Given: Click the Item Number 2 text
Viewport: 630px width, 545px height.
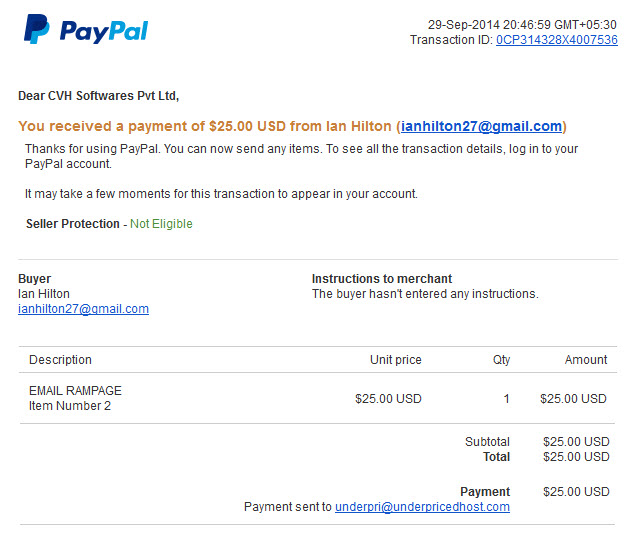Looking at the screenshot, I should coord(70,406).
